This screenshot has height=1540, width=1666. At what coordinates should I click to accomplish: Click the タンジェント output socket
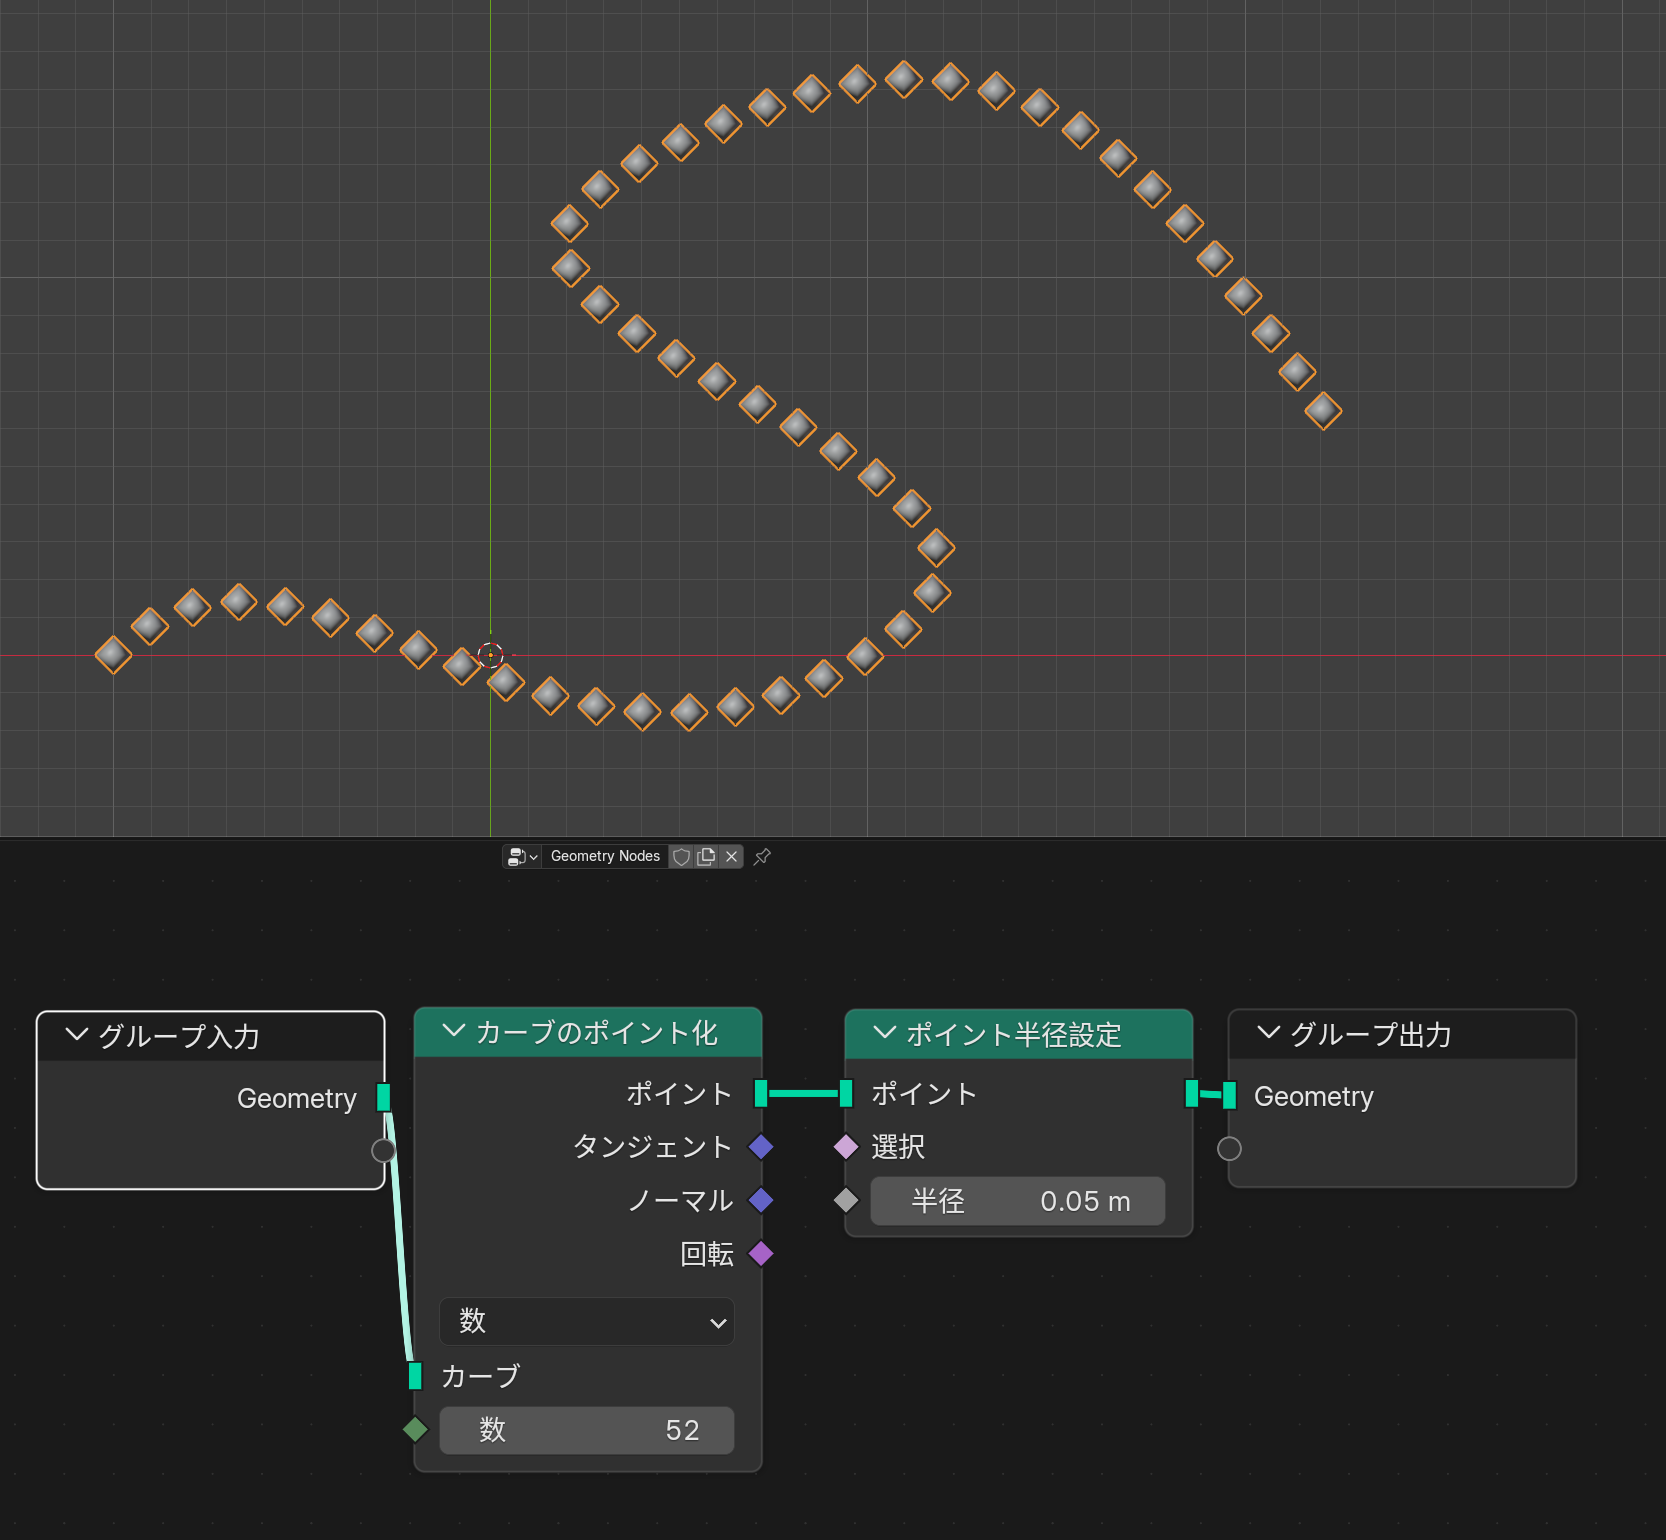coord(761,1147)
